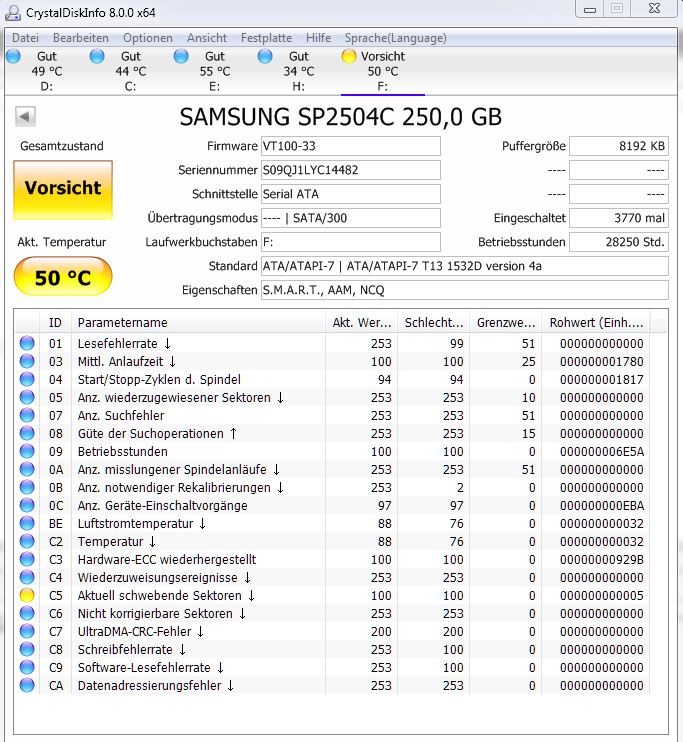Click raw value 000000006E5A

(602, 451)
